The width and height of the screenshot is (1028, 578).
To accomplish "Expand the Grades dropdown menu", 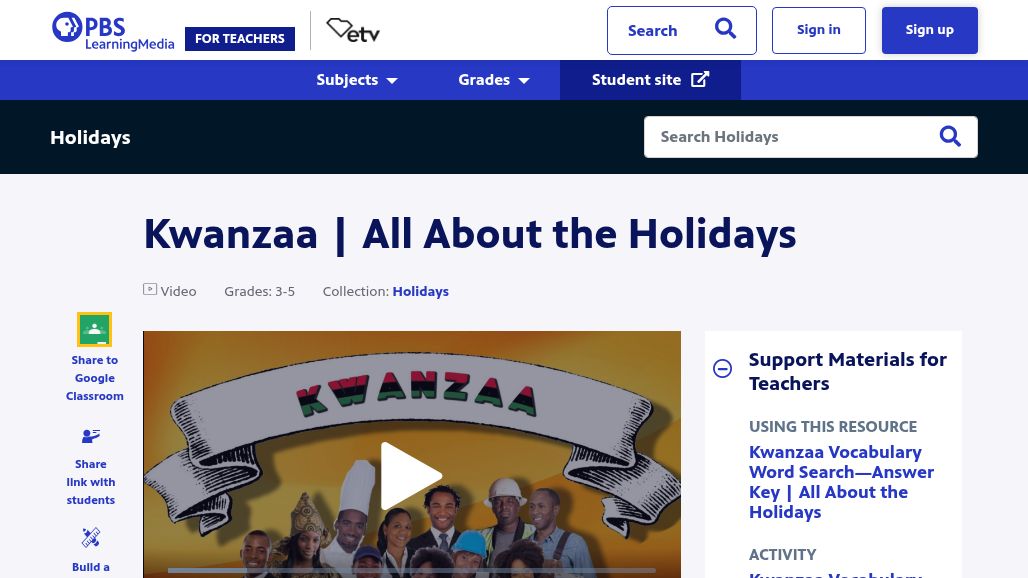I will click(494, 80).
